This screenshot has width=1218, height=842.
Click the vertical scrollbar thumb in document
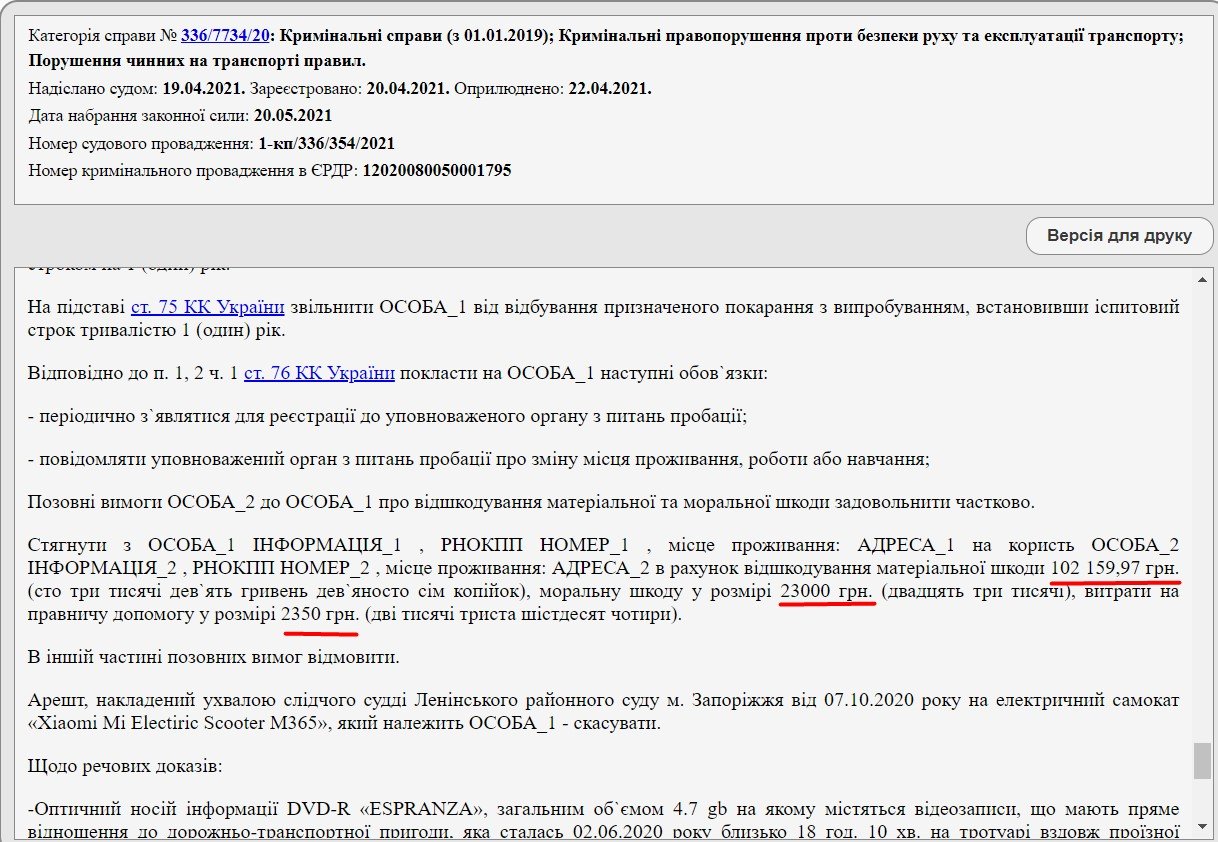pos(1202,760)
